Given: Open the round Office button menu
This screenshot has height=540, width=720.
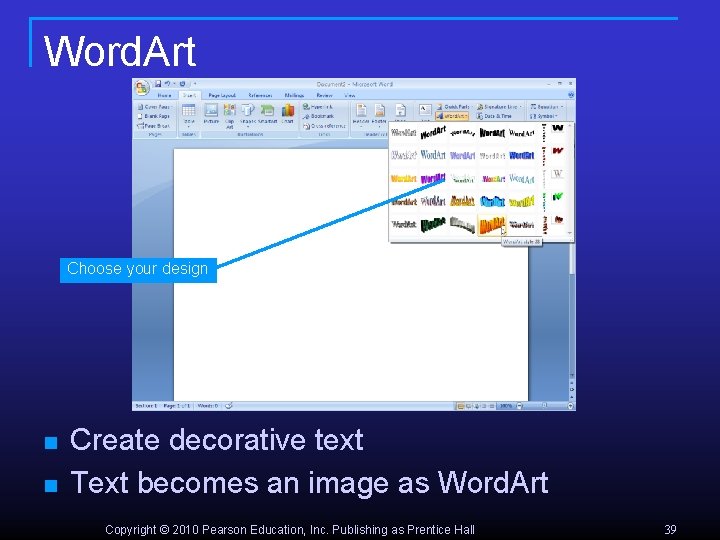Looking at the screenshot, I should [142, 88].
